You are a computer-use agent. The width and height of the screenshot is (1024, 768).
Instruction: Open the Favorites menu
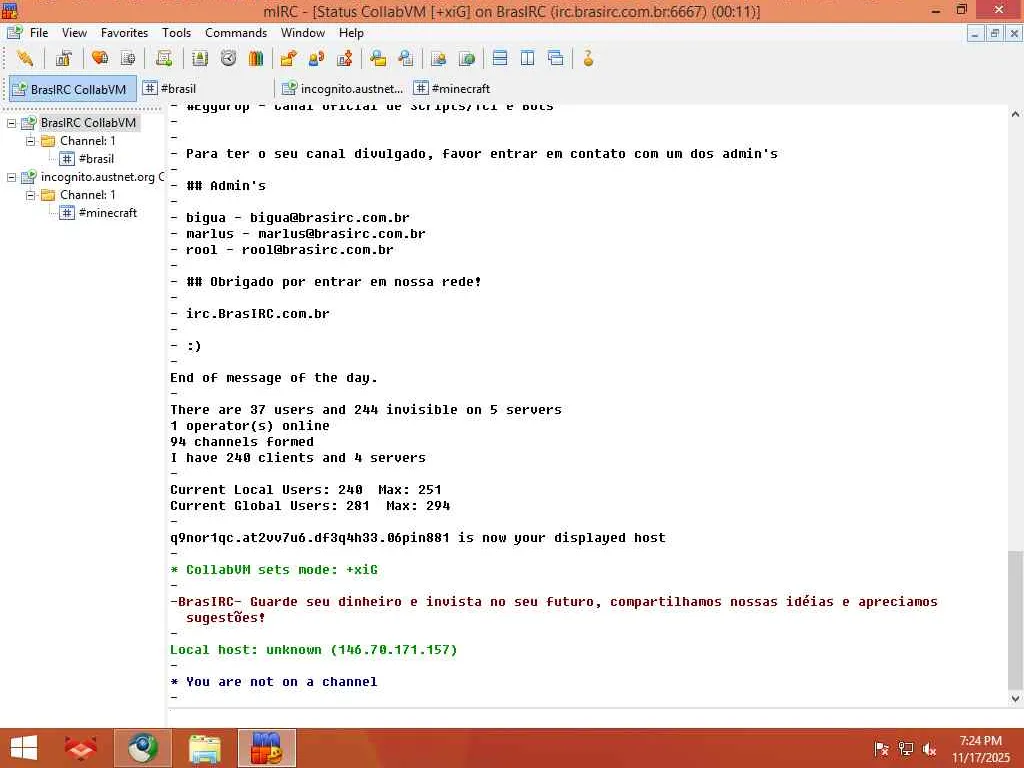[x=124, y=33]
